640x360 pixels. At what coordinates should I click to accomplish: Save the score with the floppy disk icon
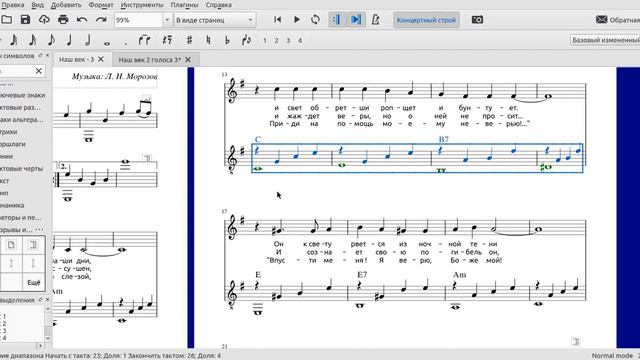[25, 20]
